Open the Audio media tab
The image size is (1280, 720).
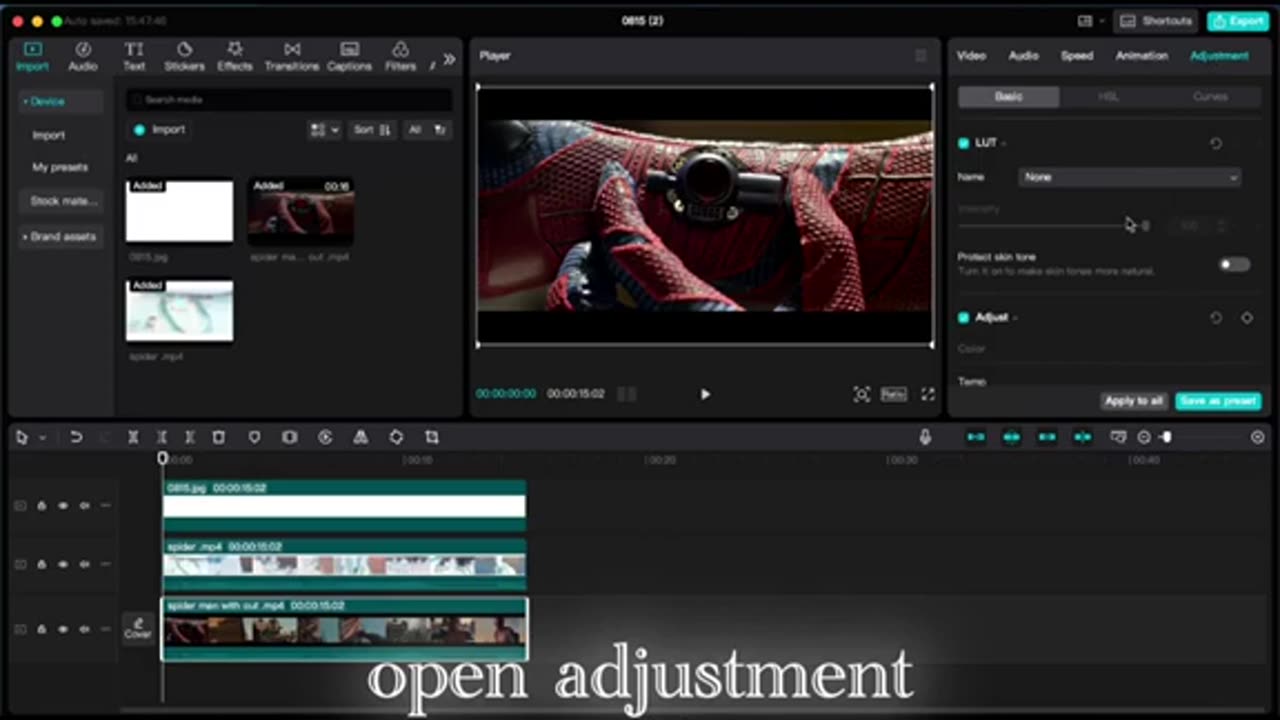83,56
